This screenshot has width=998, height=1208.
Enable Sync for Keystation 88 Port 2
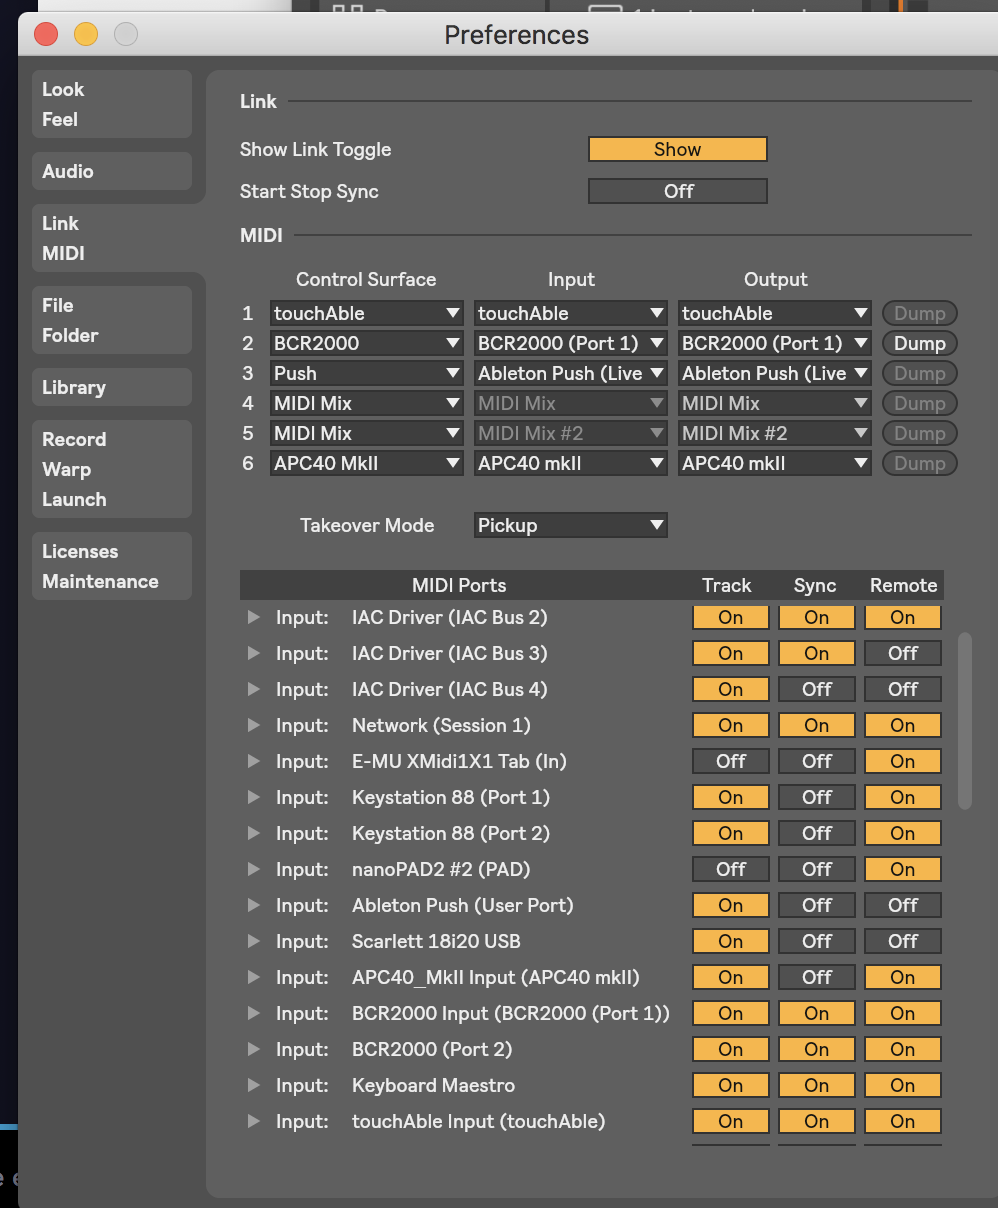click(817, 833)
